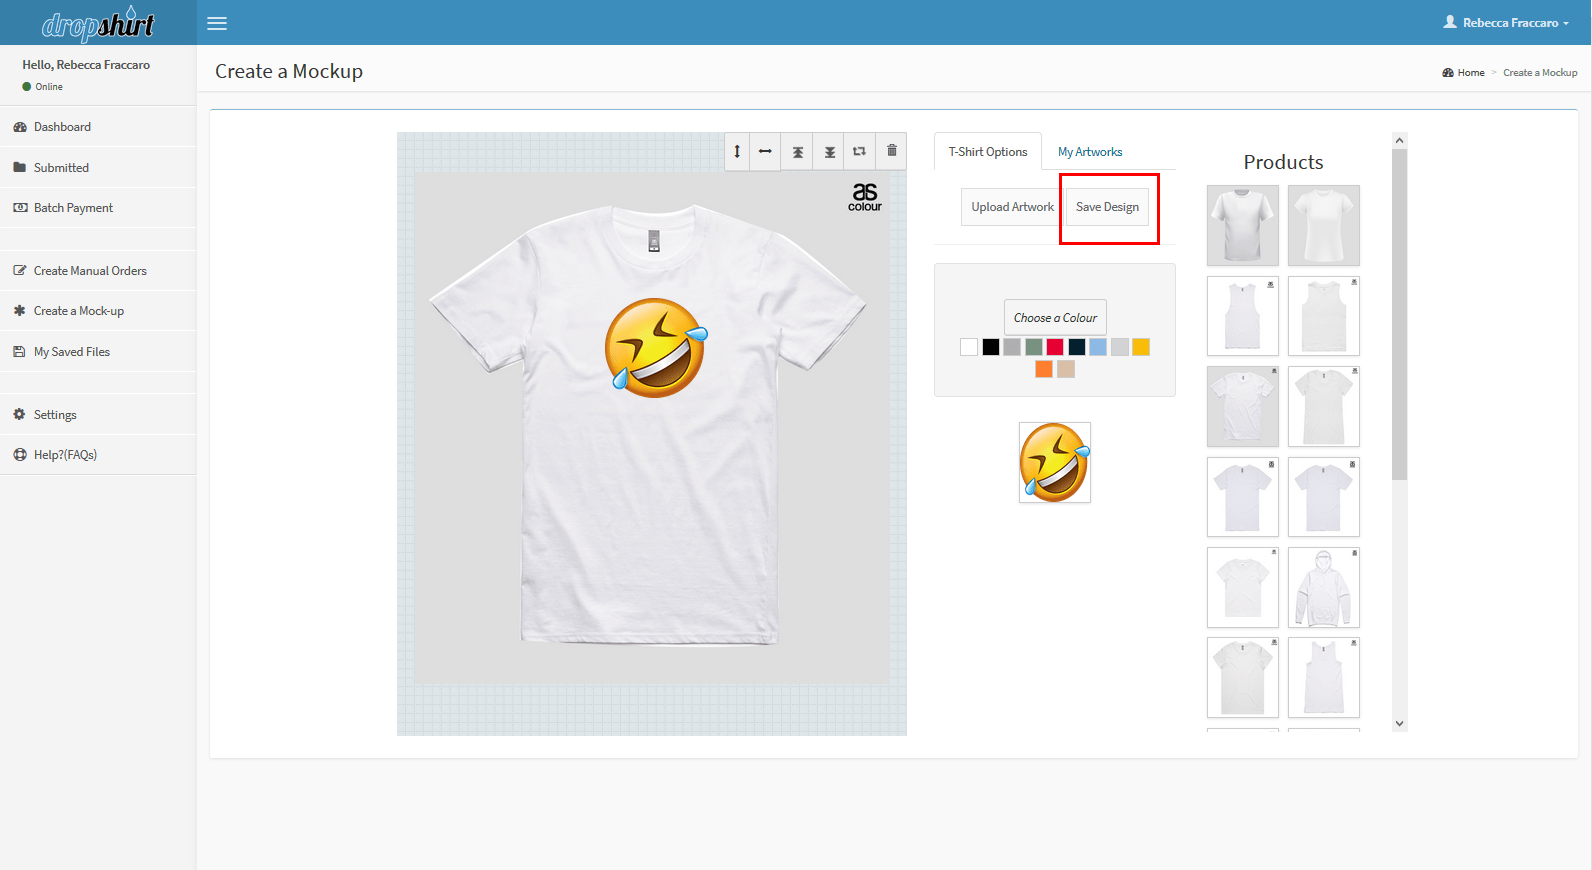Image resolution: width=1592 pixels, height=870 pixels.
Task: Click the horizontal resize arrow tool
Action: [x=765, y=152]
